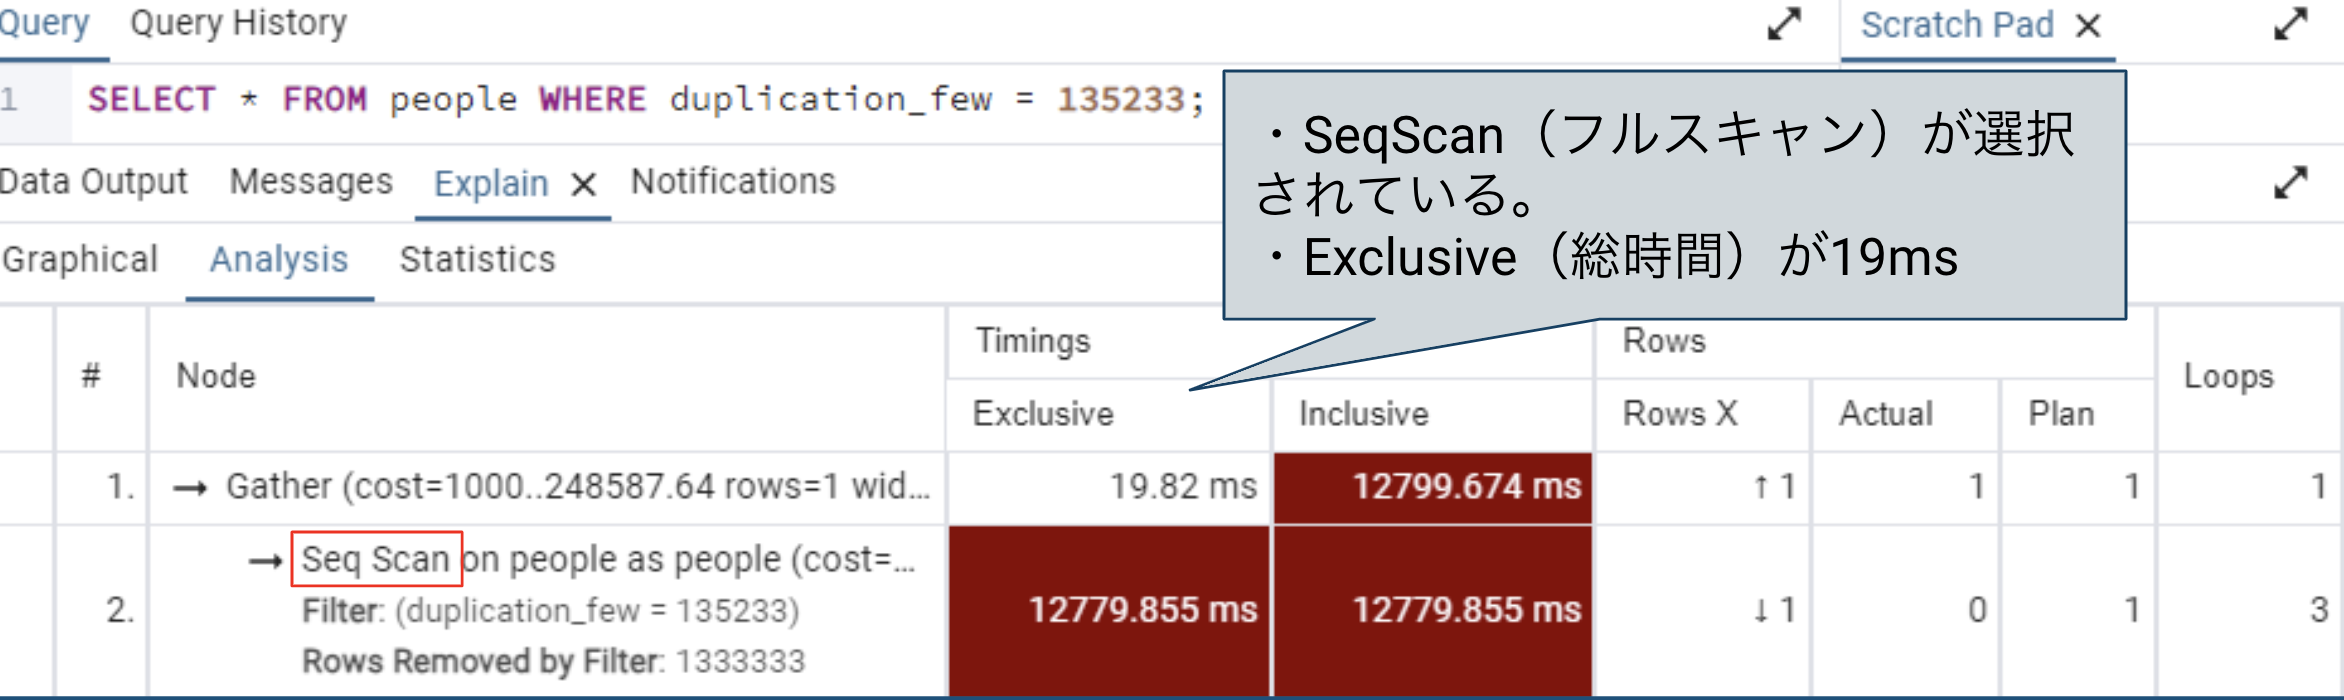Select the Analysis sub-tab
2344x700 pixels.
click(x=279, y=260)
